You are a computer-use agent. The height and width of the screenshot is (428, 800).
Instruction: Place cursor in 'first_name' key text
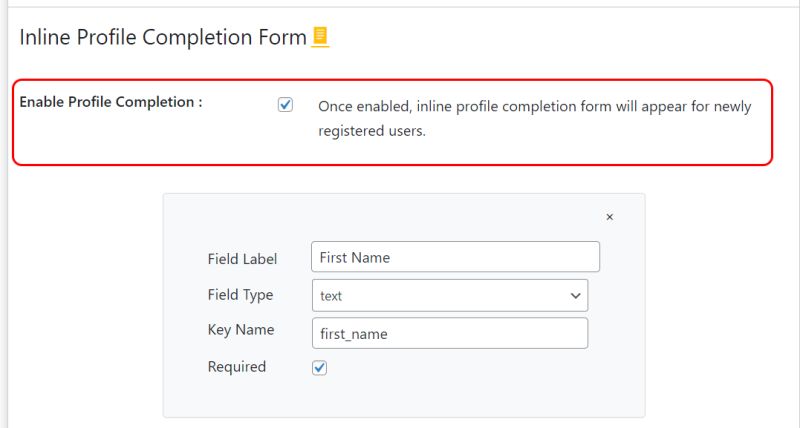353,334
